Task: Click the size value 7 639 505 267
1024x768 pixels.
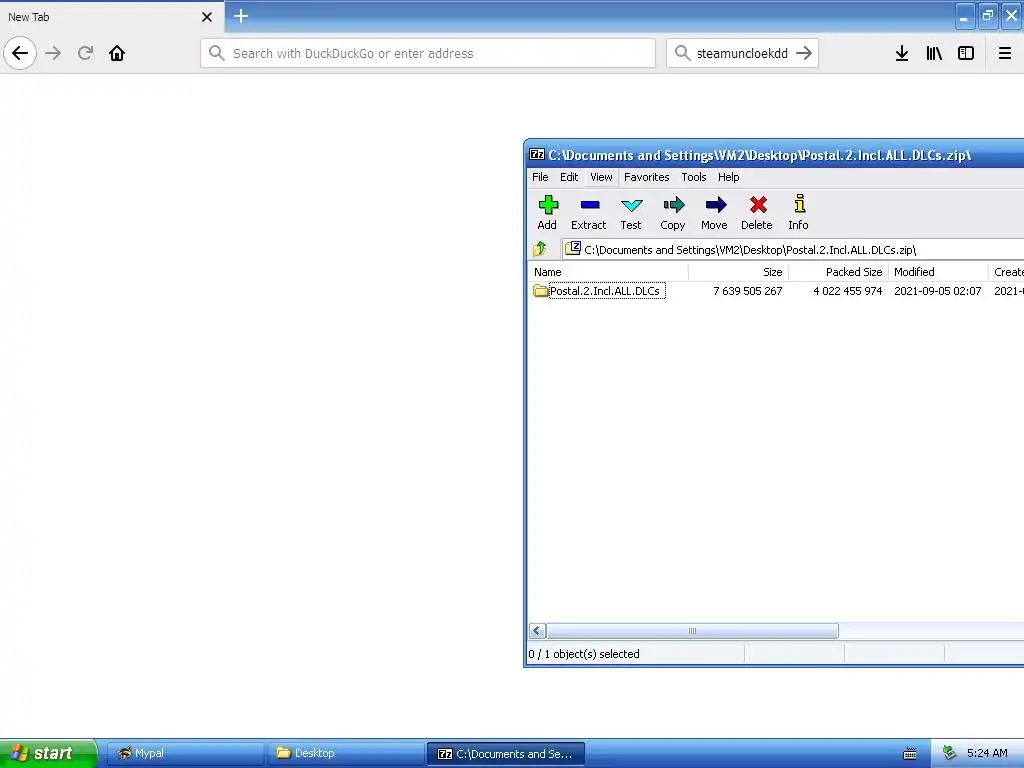Action: 748,291
